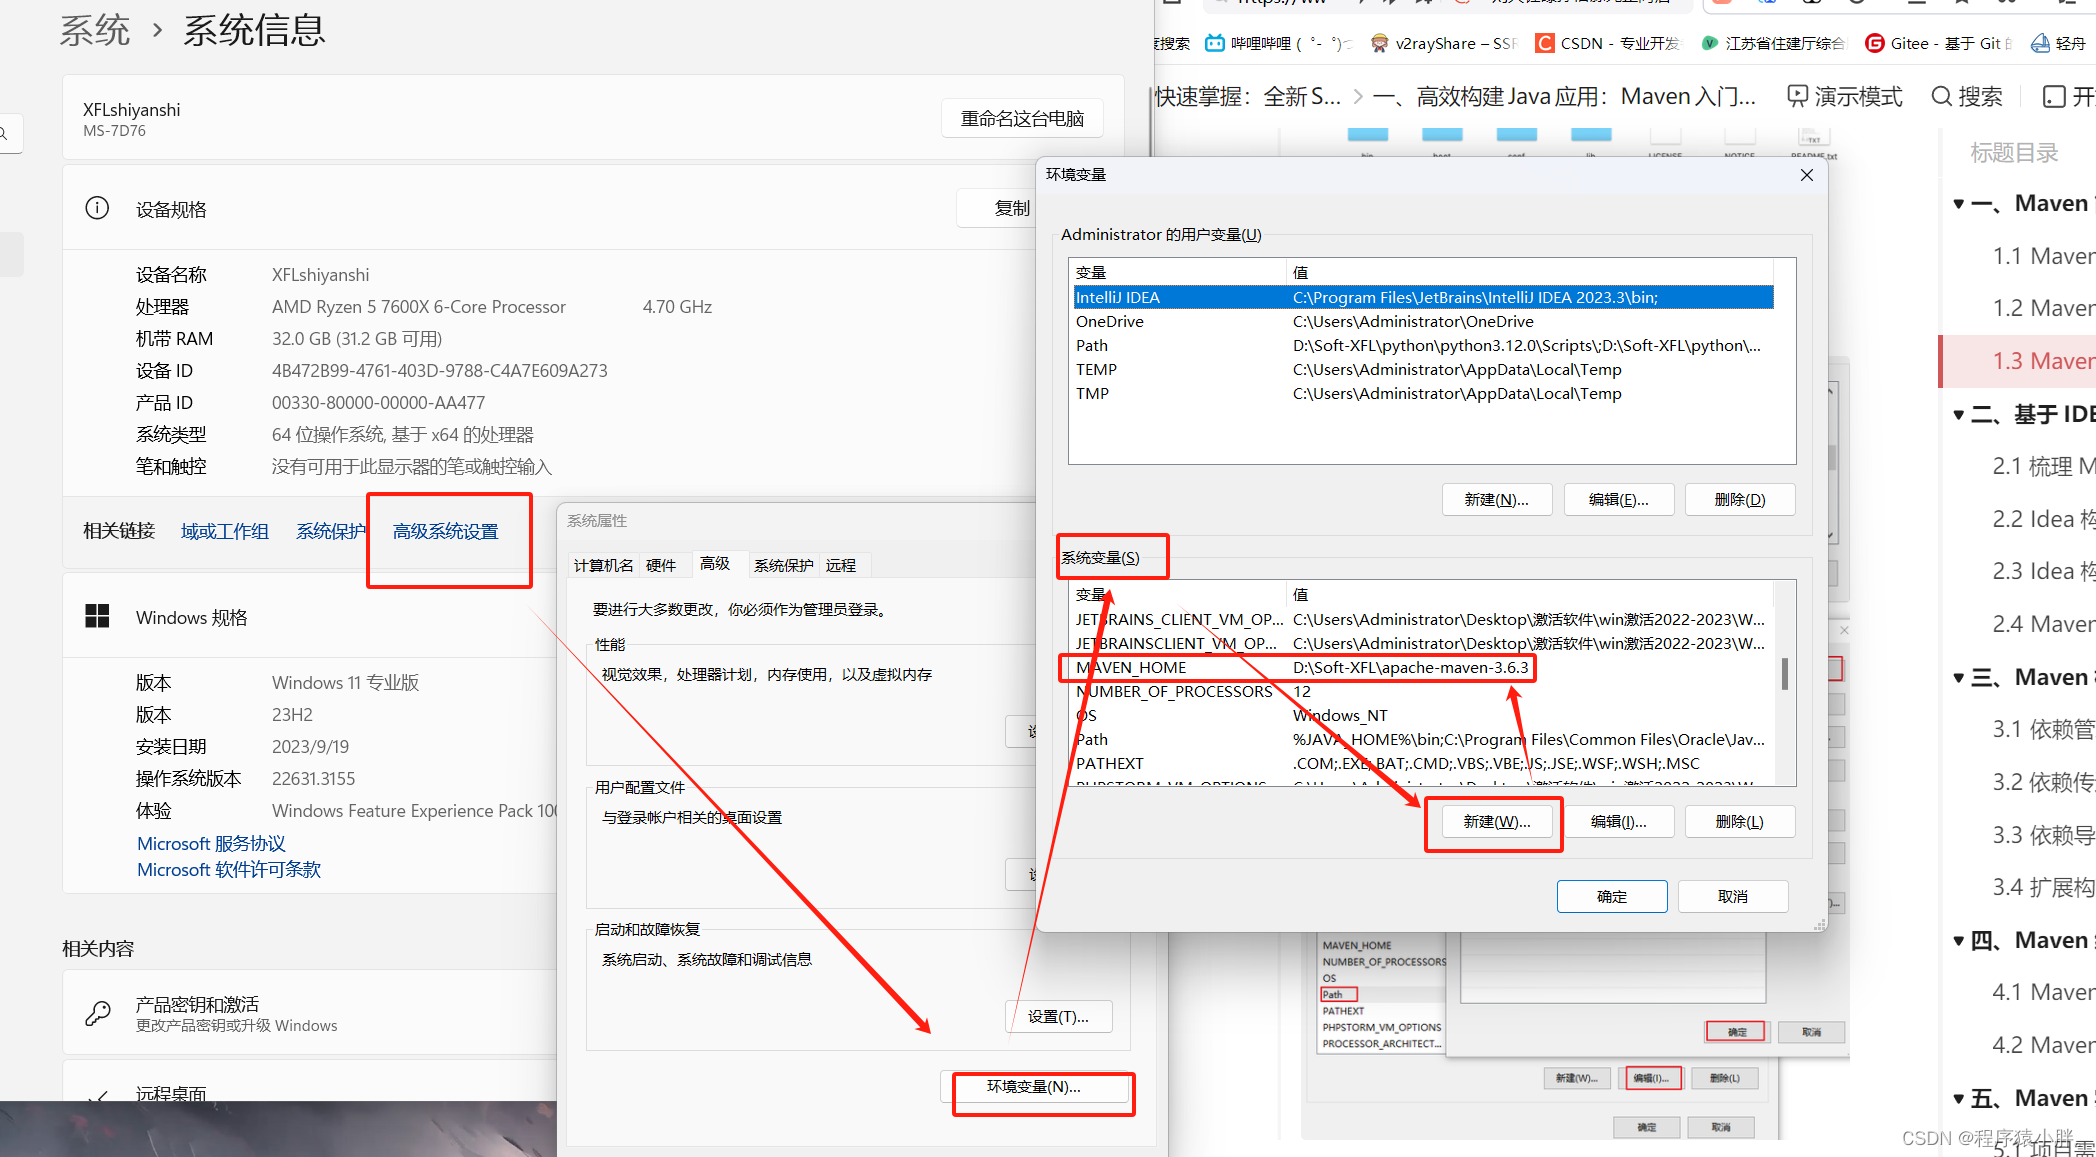
Task: Open the 系统保护 related link
Action: 330,531
